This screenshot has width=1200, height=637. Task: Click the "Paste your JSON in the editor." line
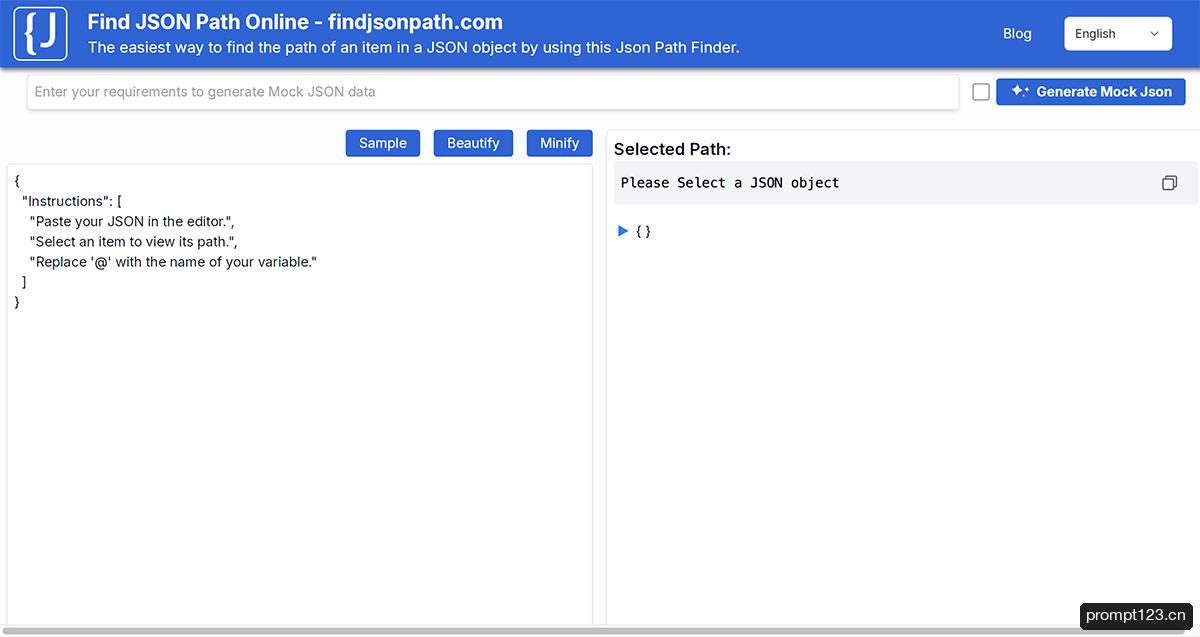[x=131, y=222]
